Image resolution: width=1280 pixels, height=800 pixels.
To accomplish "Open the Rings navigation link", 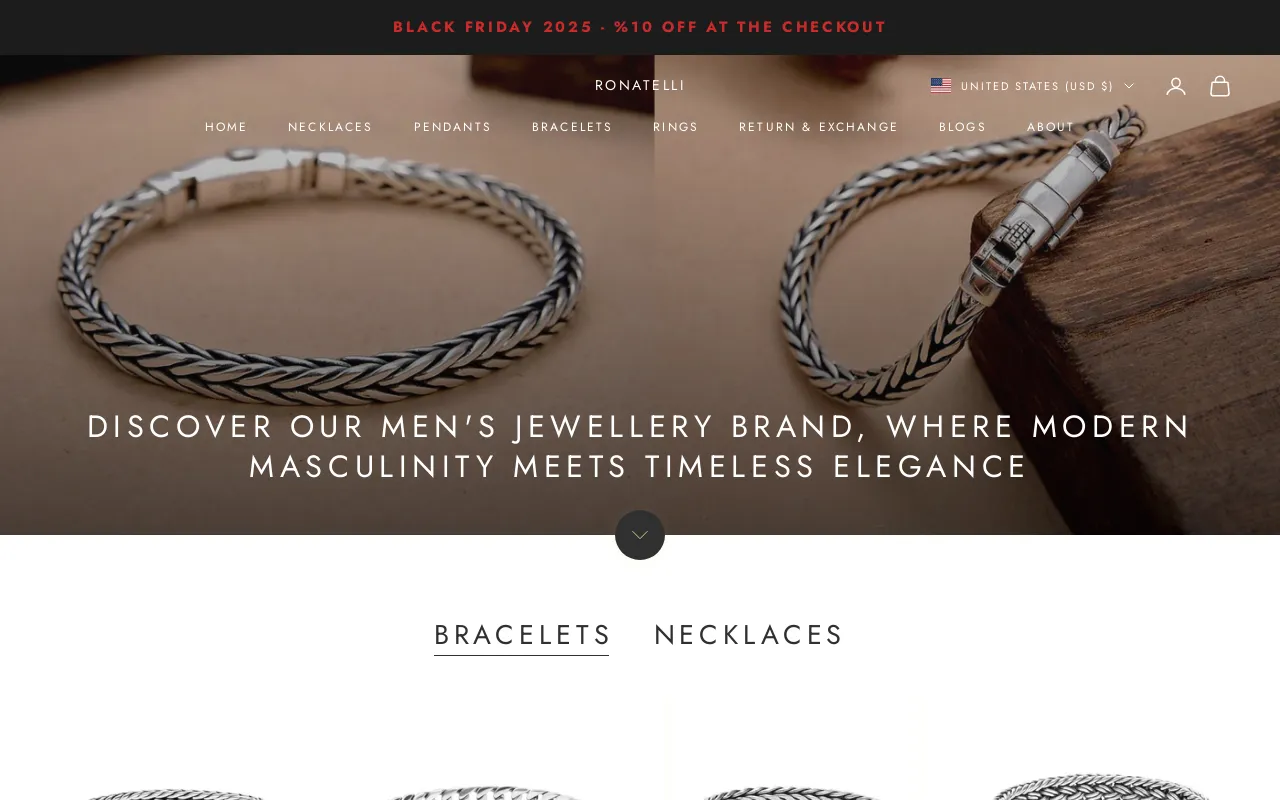I will [676, 127].
